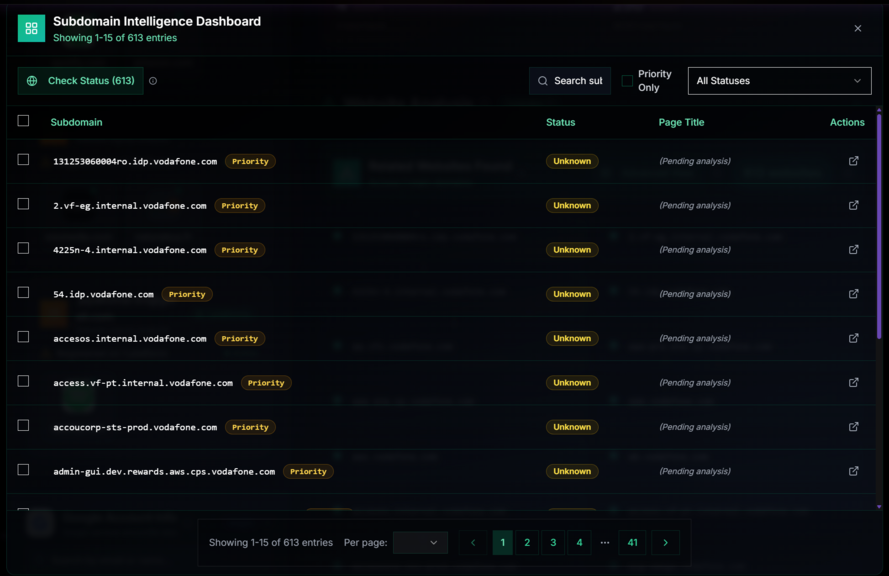Expand the Per page dropdown
Viewport: 889px width, 576px height.
(x=420, y=543)
